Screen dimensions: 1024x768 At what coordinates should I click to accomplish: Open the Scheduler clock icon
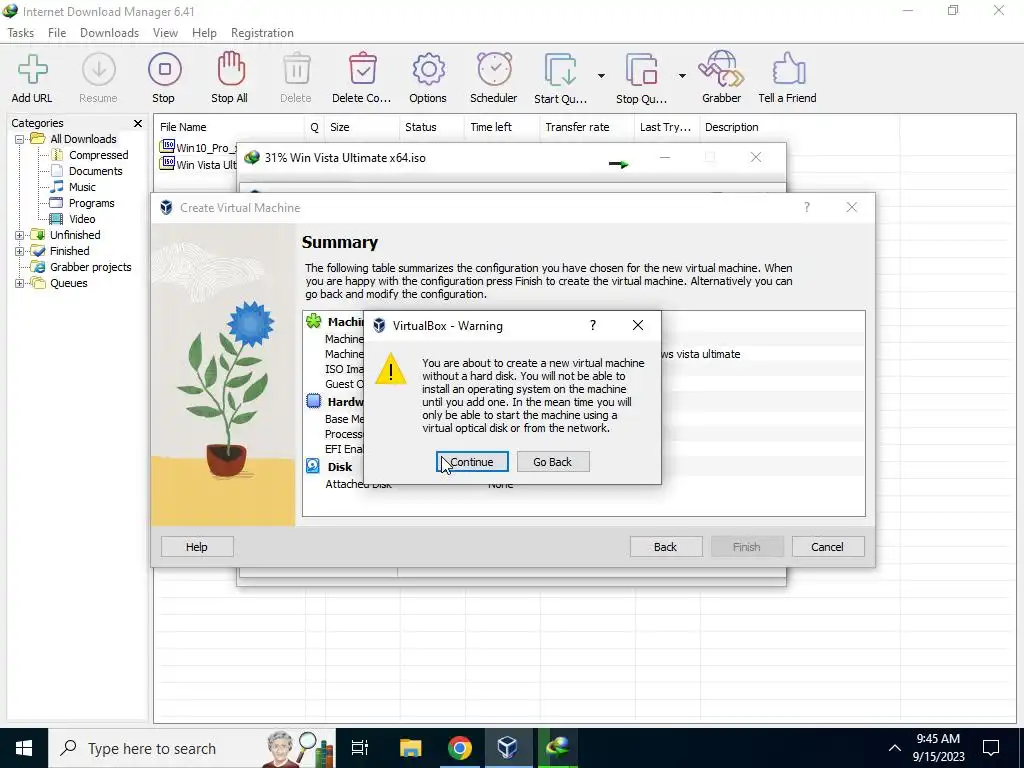coord(494,69)
